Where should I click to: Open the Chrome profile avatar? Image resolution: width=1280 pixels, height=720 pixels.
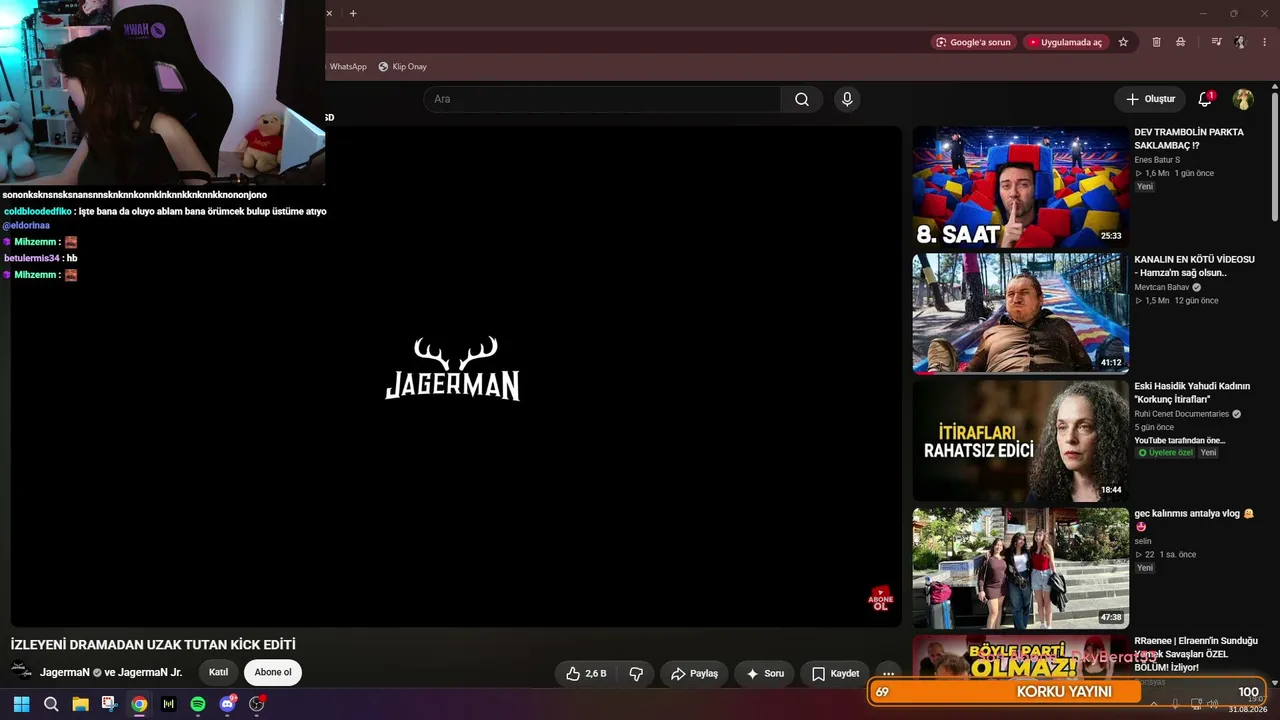click(x=1240, y=42)
